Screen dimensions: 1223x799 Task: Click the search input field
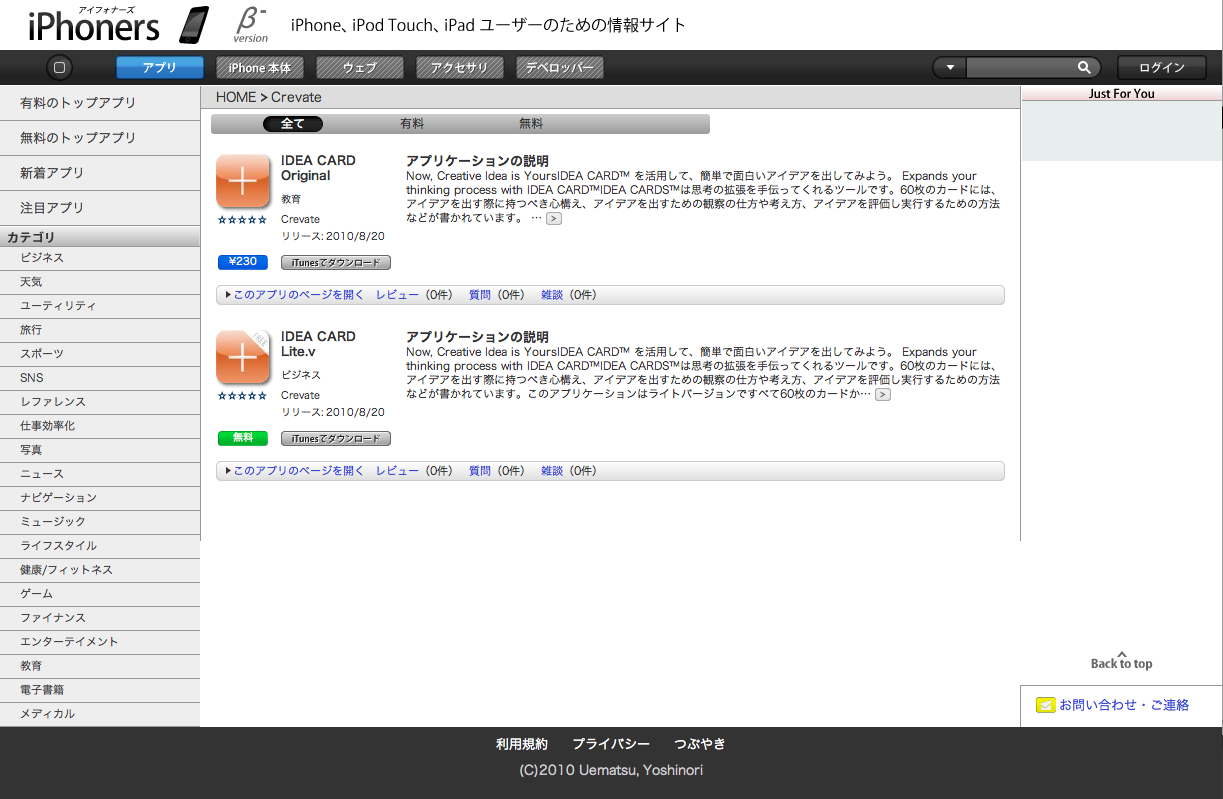pyautogui.click(x=1021, y=68)
